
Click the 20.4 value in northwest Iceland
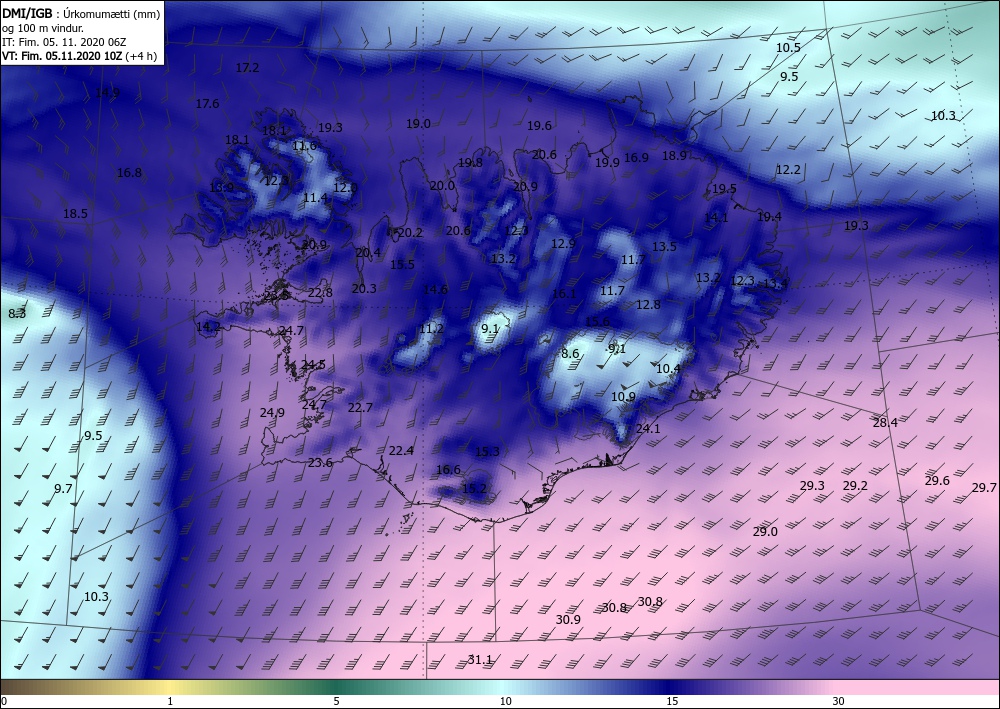[368, 253]
